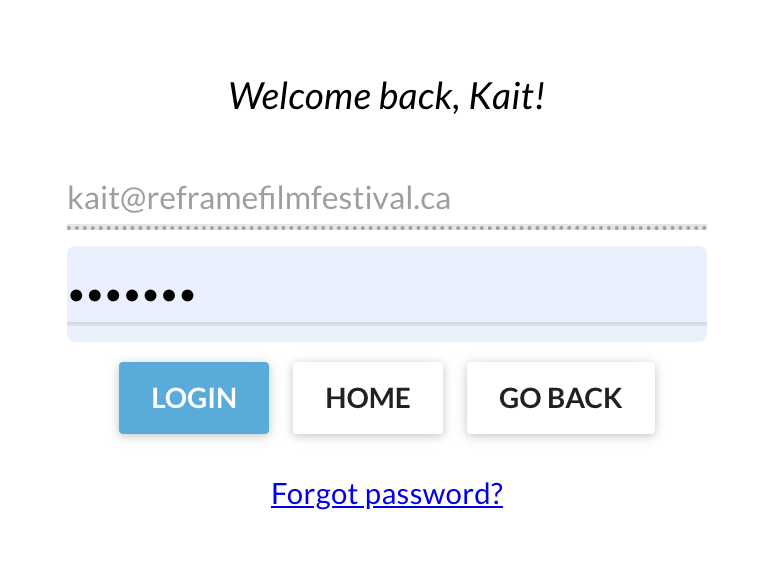Click the GO BACK button
Viewport: 762px width, 564px height.
tap(560, 398)
